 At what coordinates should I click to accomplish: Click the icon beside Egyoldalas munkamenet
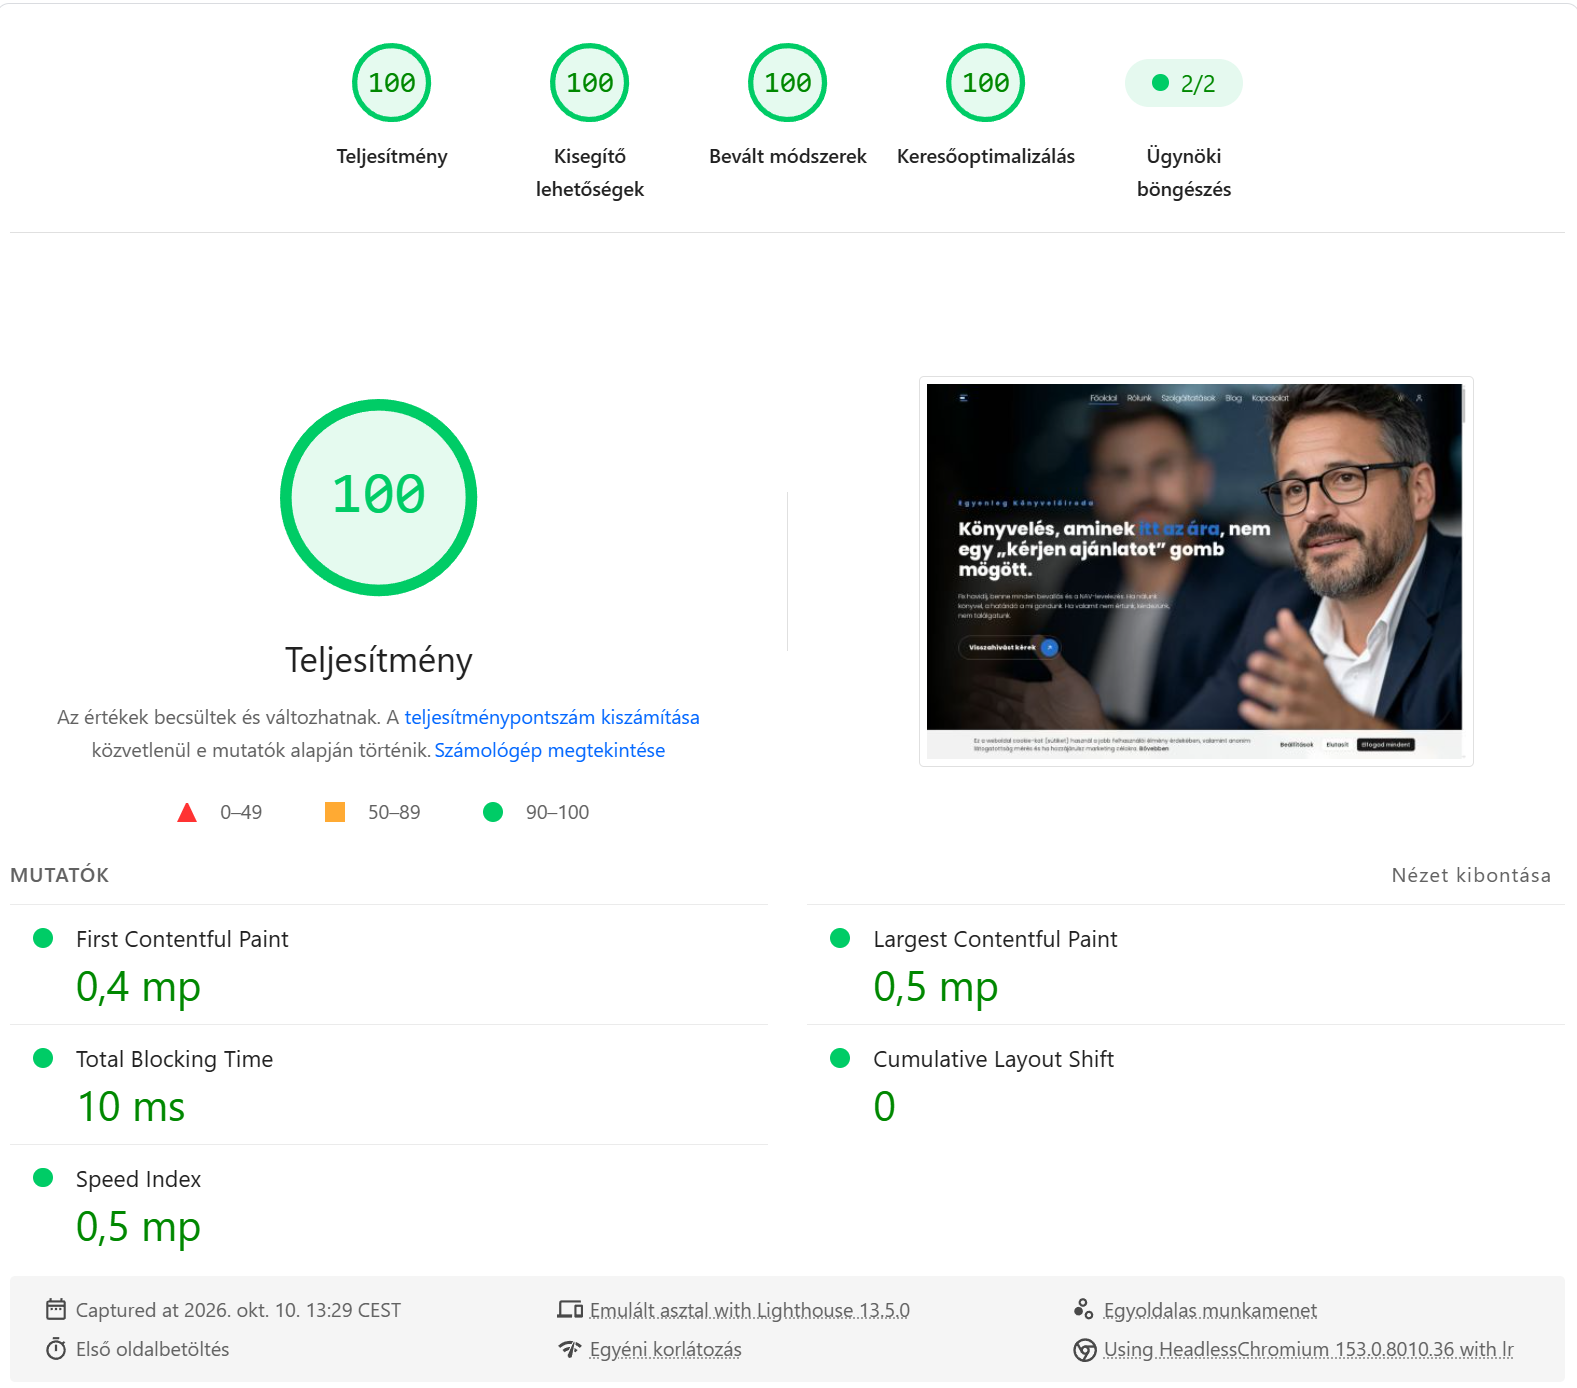[1084, 1309]
